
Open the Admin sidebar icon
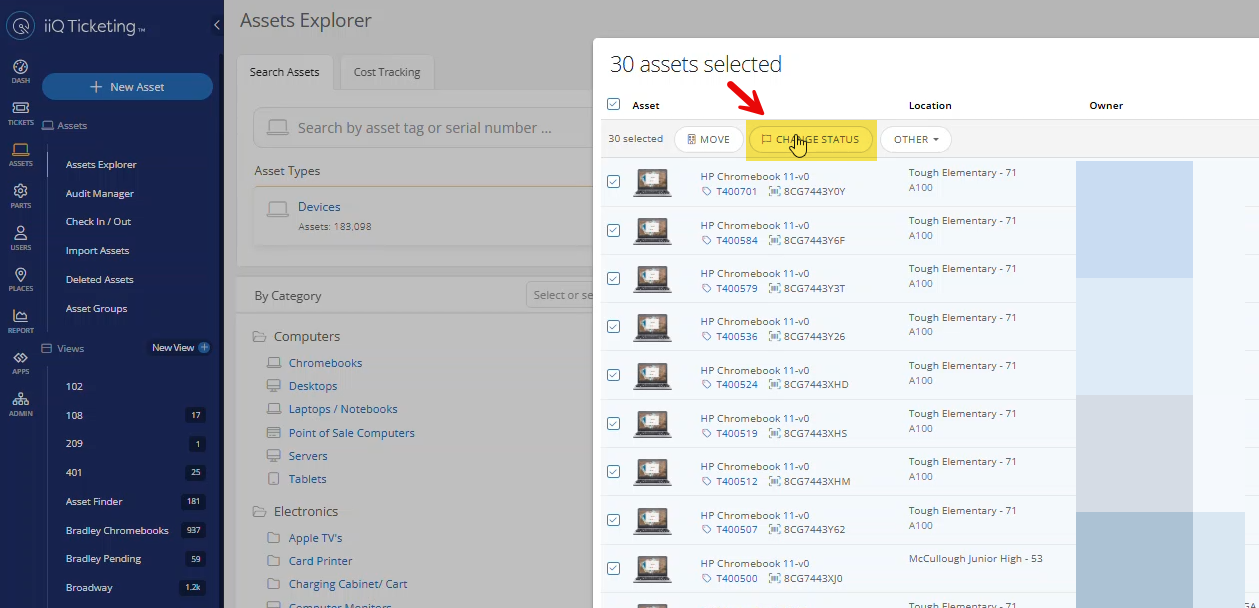click(x=20, y=403)
